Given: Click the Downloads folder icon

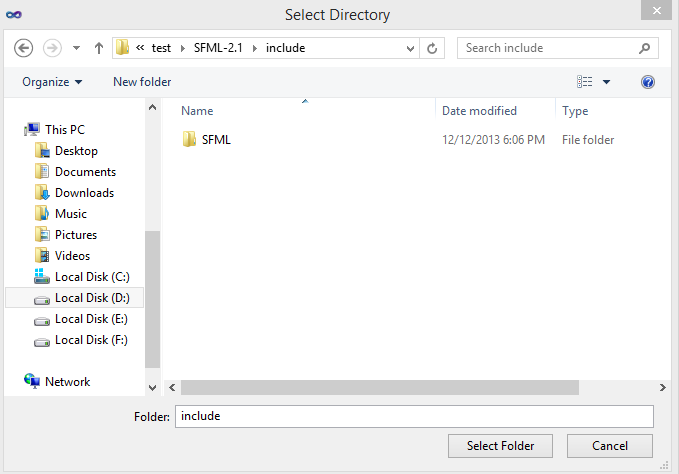Looking at the screenshot, I should [x=42, y=192].
